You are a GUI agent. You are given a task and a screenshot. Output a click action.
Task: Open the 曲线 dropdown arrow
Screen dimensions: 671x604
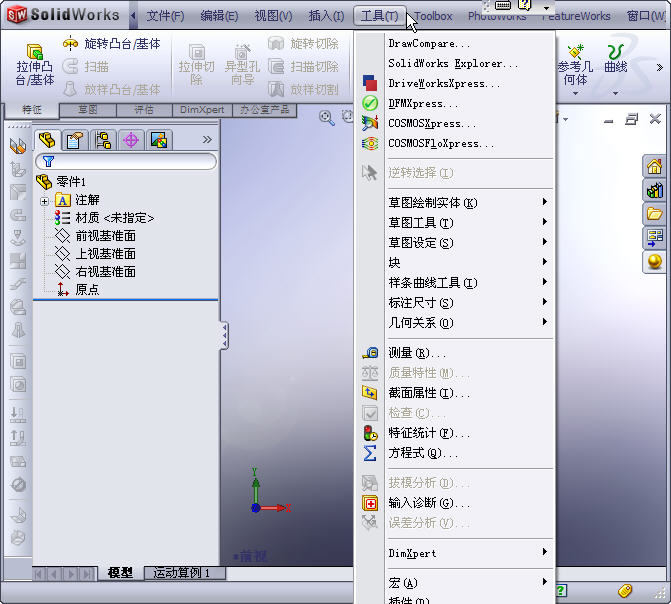(615, 93)
